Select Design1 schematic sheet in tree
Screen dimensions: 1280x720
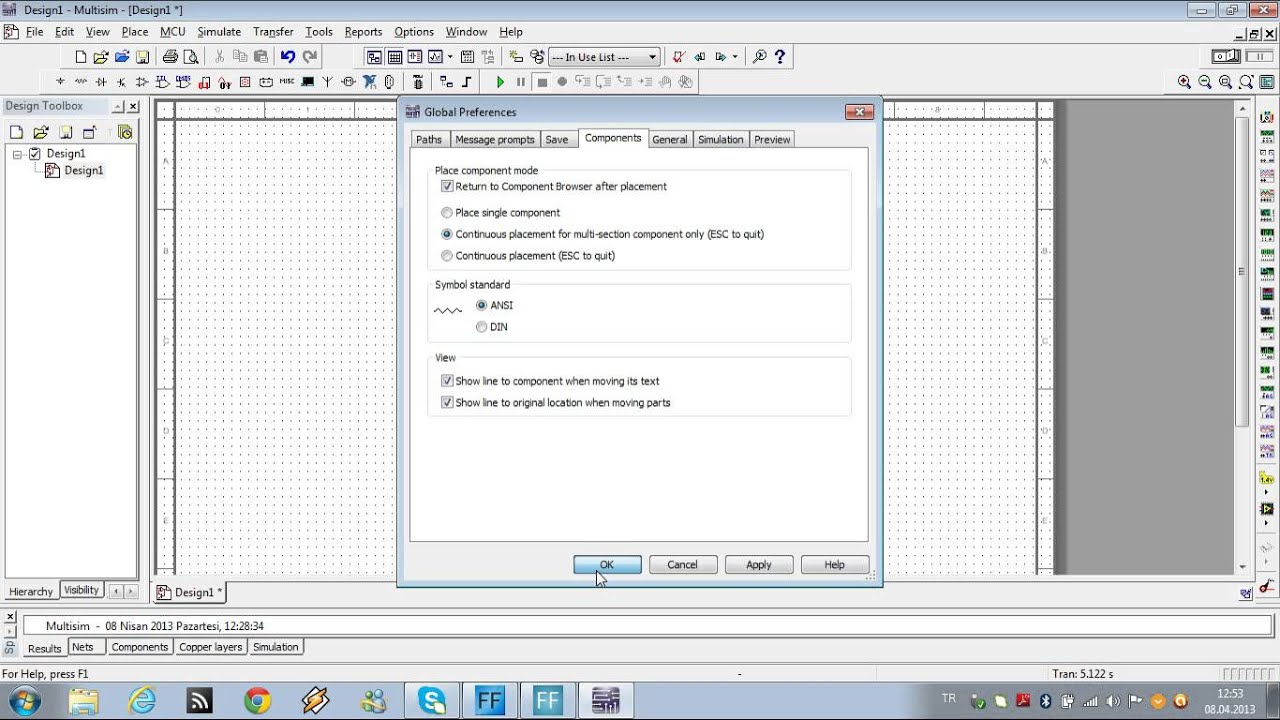click(84, 171)
